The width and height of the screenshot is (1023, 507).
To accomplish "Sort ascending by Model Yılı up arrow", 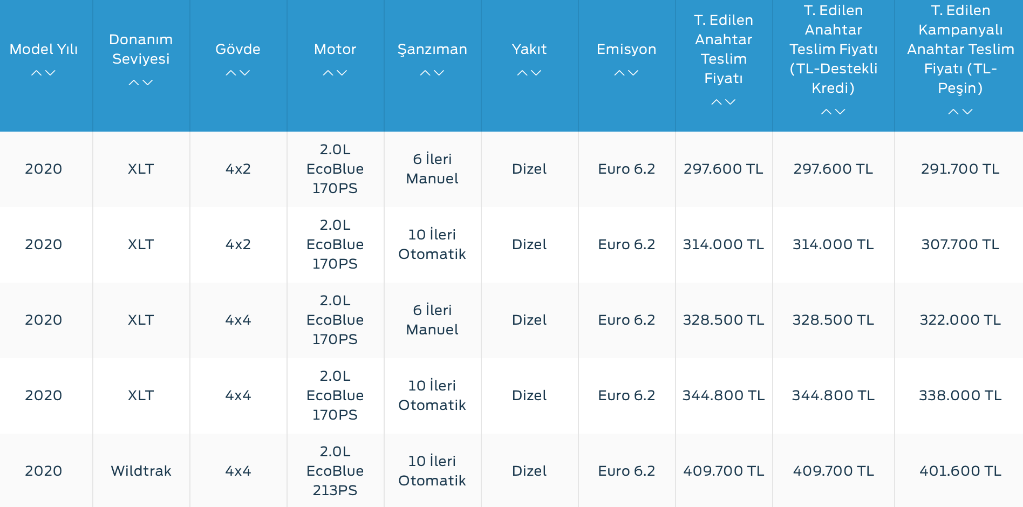I will (x=37, y=73).
